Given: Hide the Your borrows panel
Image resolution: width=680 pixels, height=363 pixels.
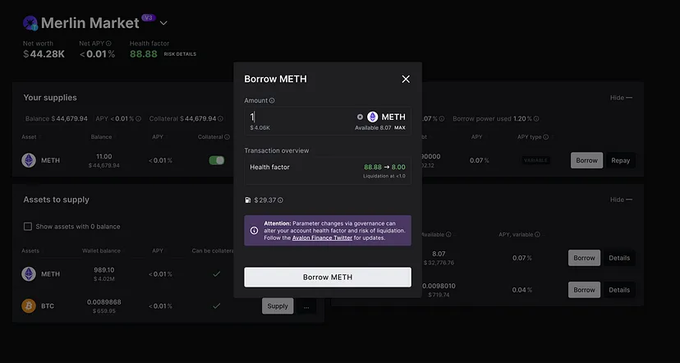Looking at the screenshot, I should [621, 98].
